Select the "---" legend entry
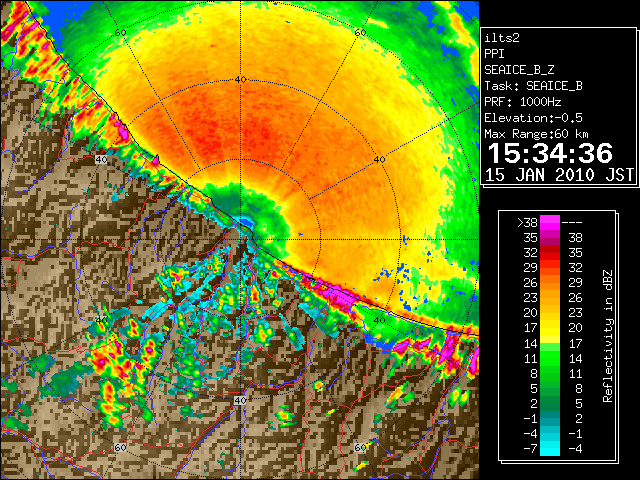 [571, 222]
